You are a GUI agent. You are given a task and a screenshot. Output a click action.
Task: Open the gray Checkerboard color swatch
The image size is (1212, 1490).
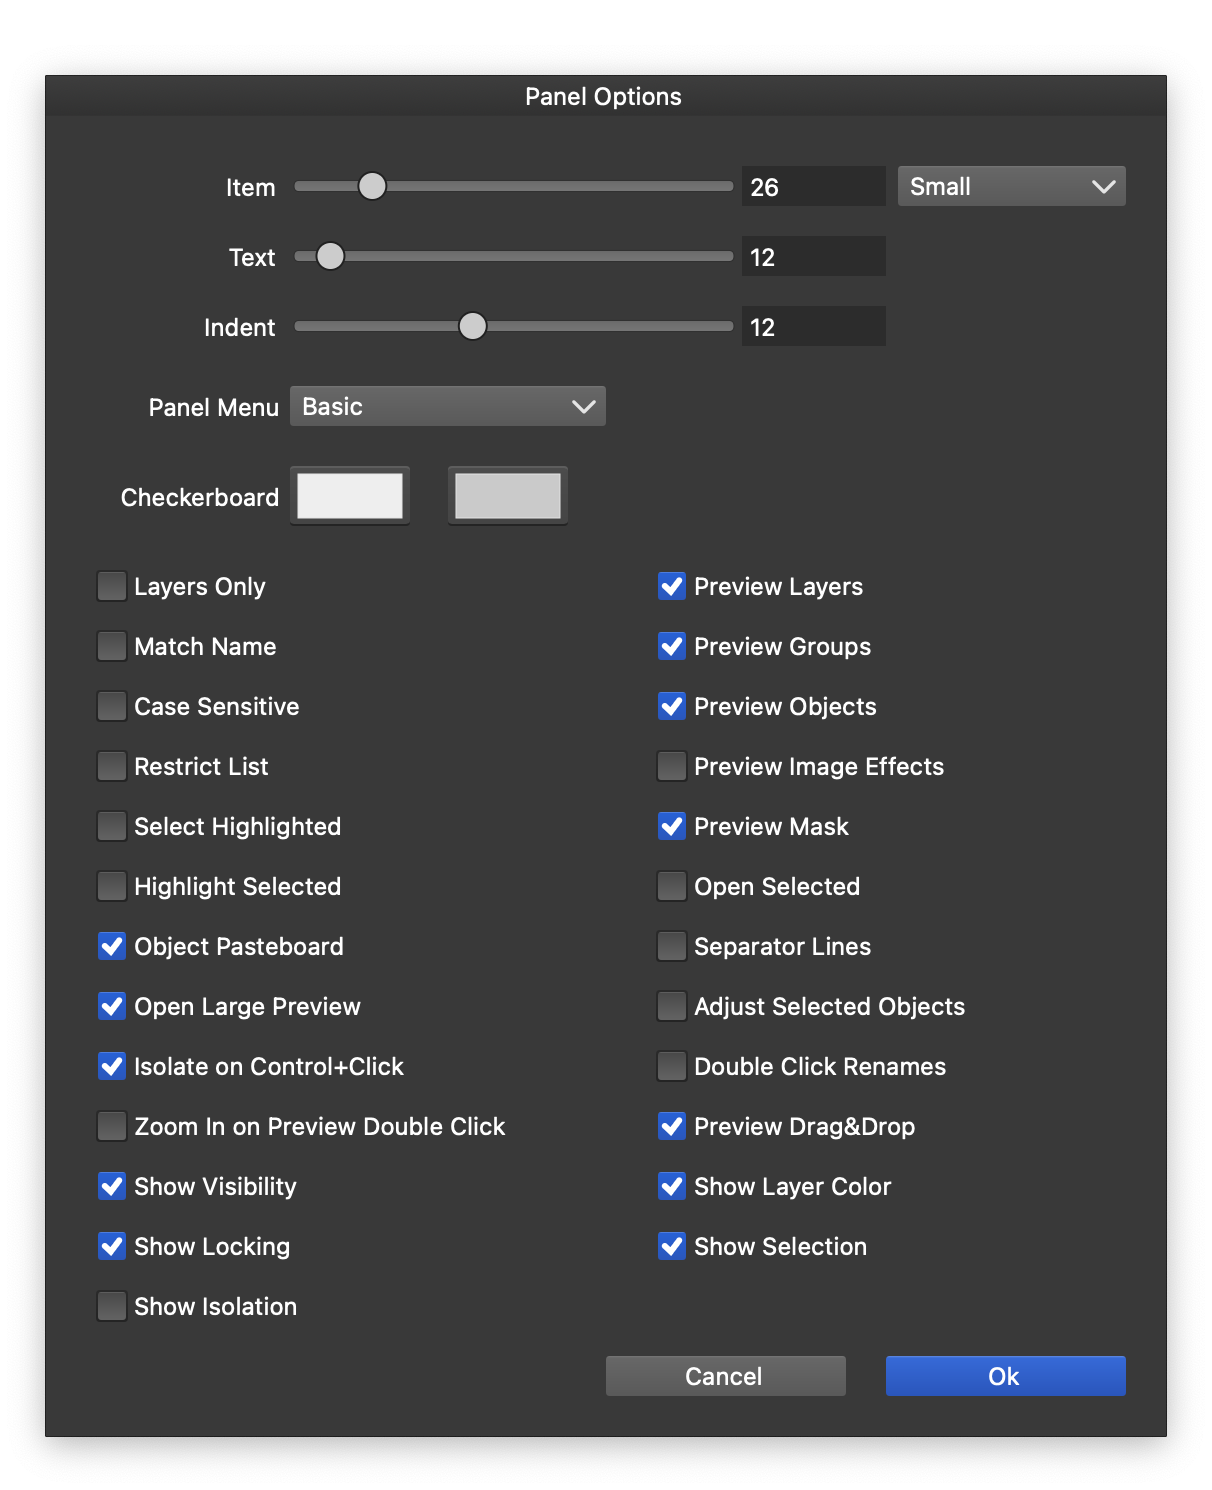coord(508,496)
